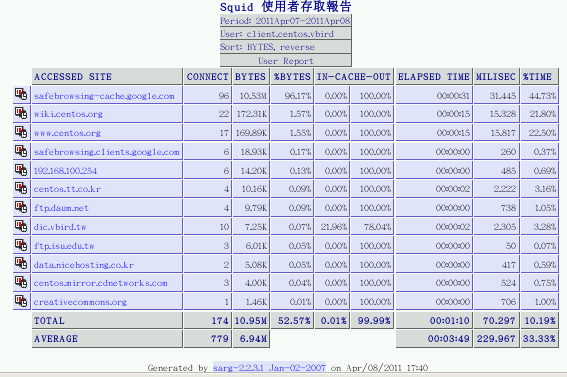This screenshot has height=377, width=567.
Task: Select the 31.445 milisec cell
Action: [496, 96]
